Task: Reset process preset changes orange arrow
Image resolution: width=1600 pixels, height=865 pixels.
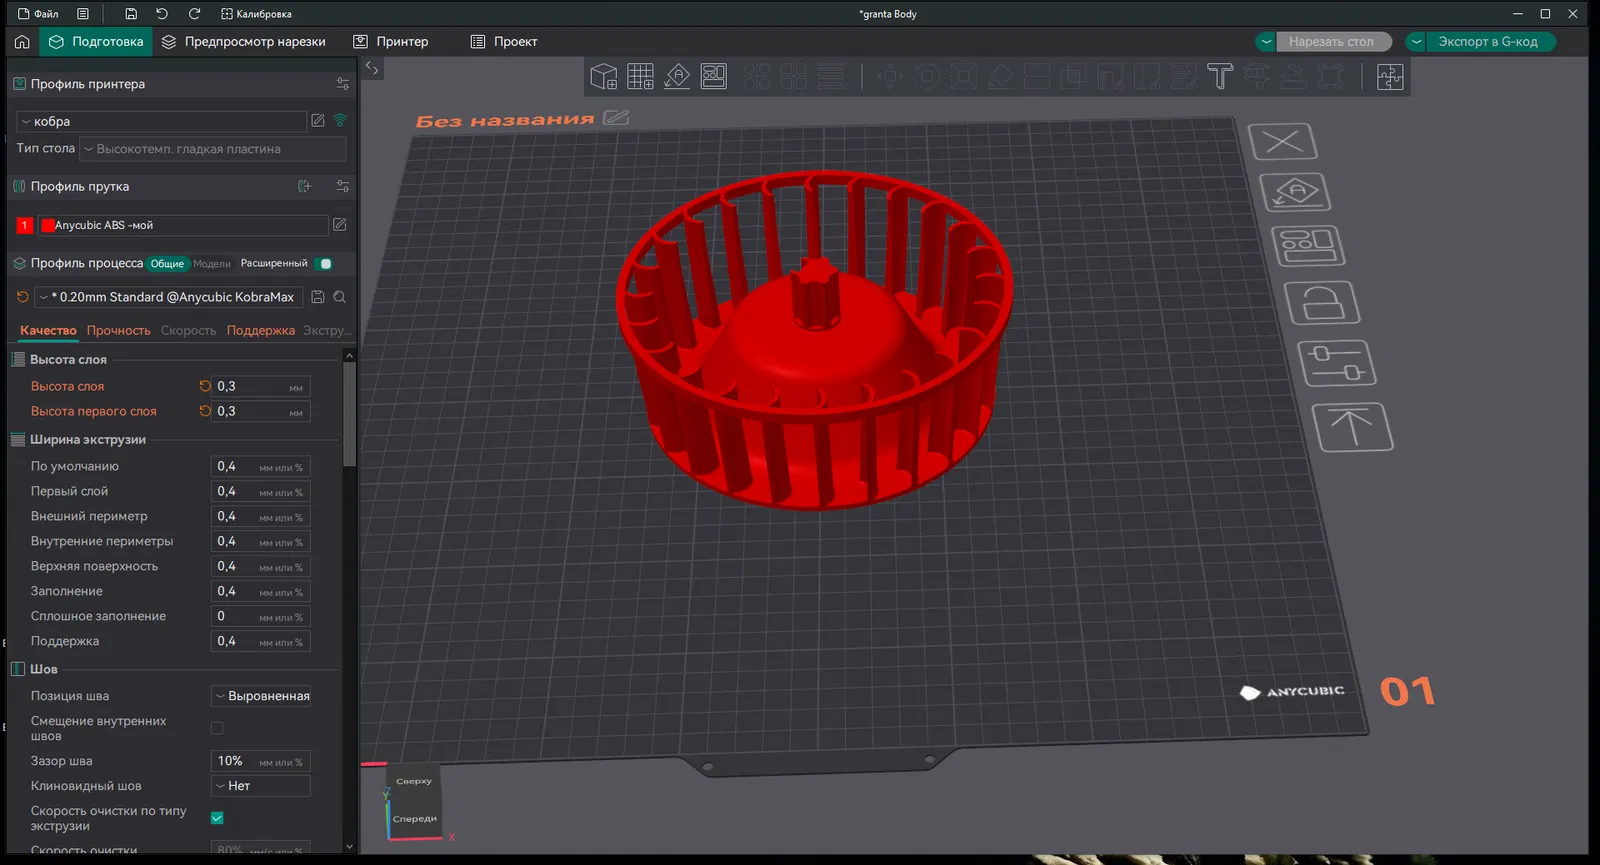Action: pyautogui.click(x=23, y=297)
